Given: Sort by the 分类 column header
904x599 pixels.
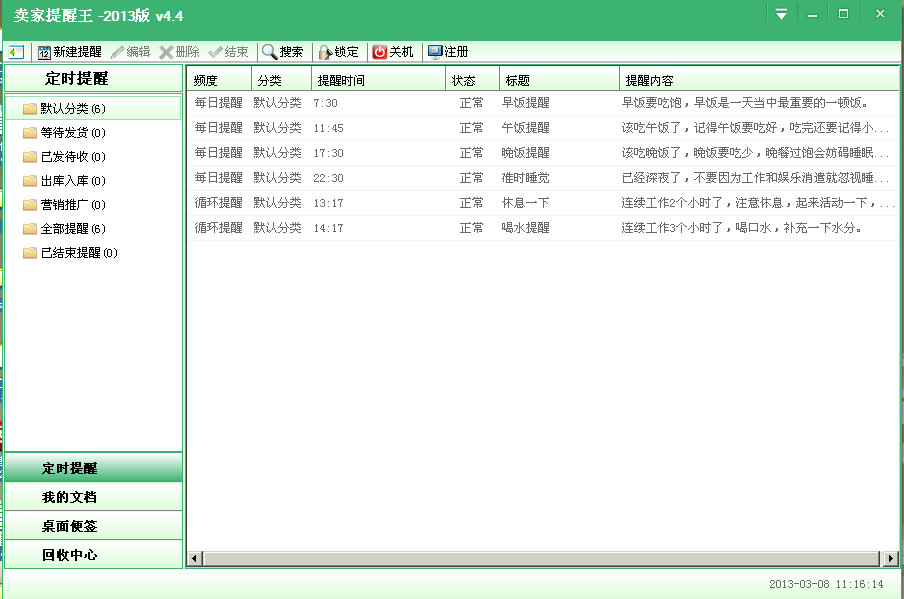Looking at the screenshot, I should click(281, 80).
